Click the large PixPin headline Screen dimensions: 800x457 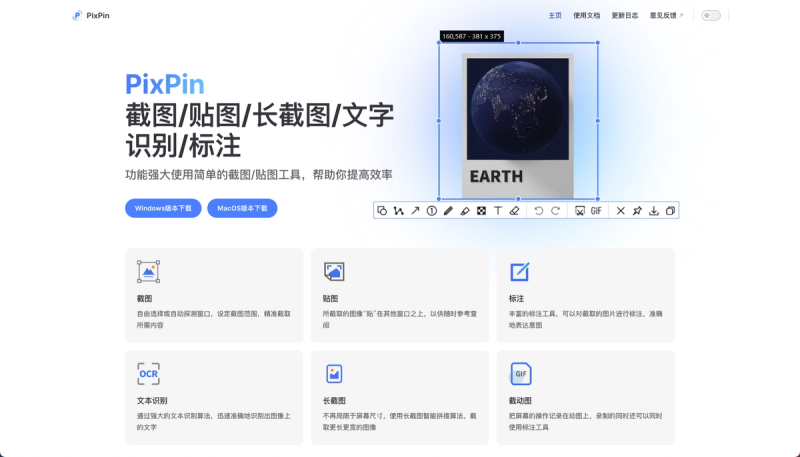pos(165,84)
